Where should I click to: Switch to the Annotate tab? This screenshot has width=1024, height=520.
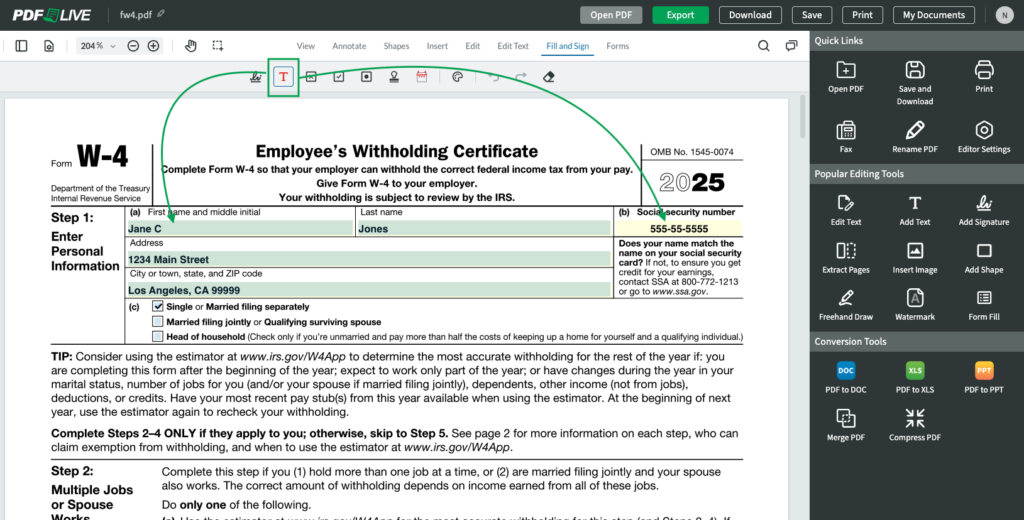click(349, 46)
